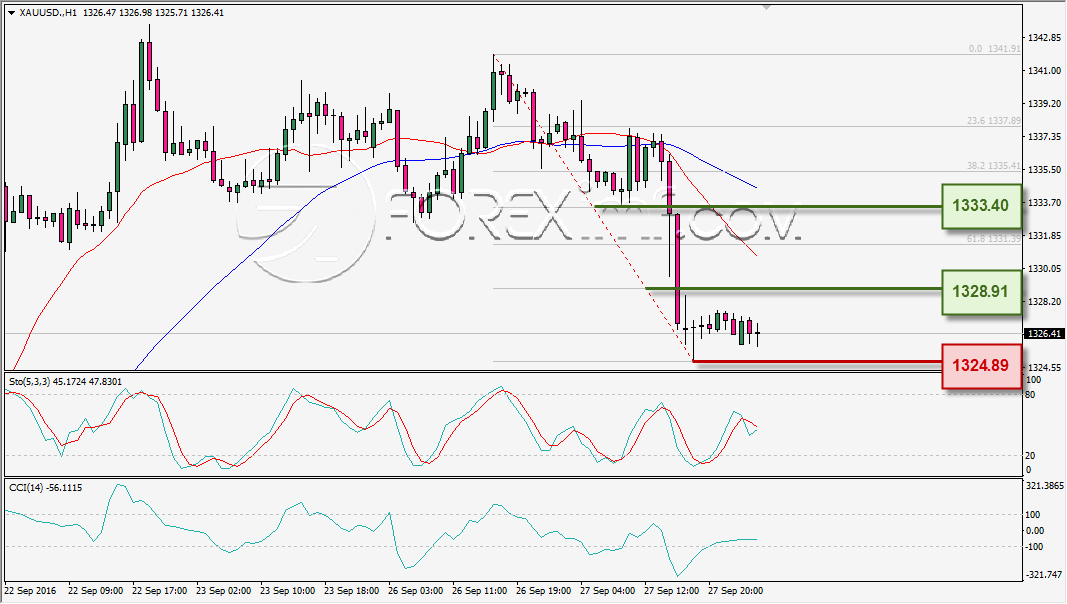Click price scale value 1328.20

(1045, 301)
